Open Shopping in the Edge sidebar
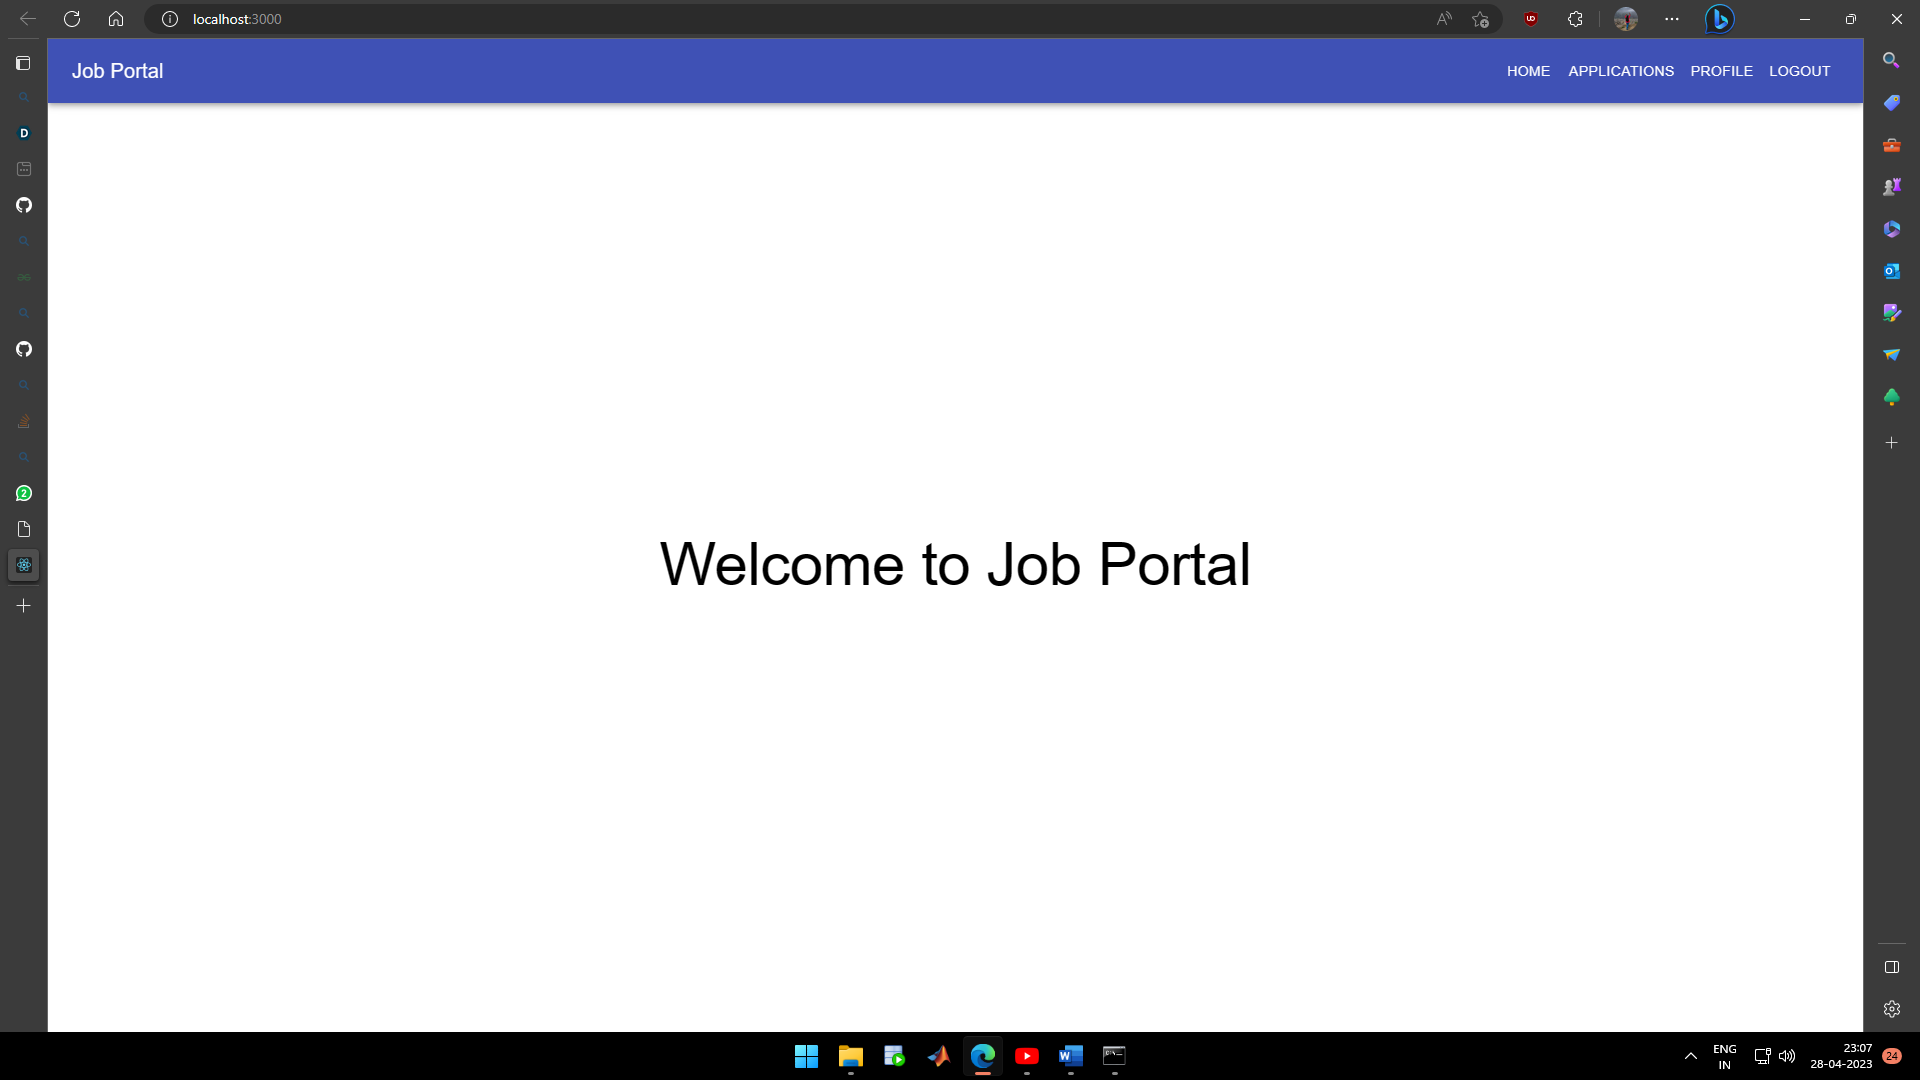 click(x=1891, y=102)
